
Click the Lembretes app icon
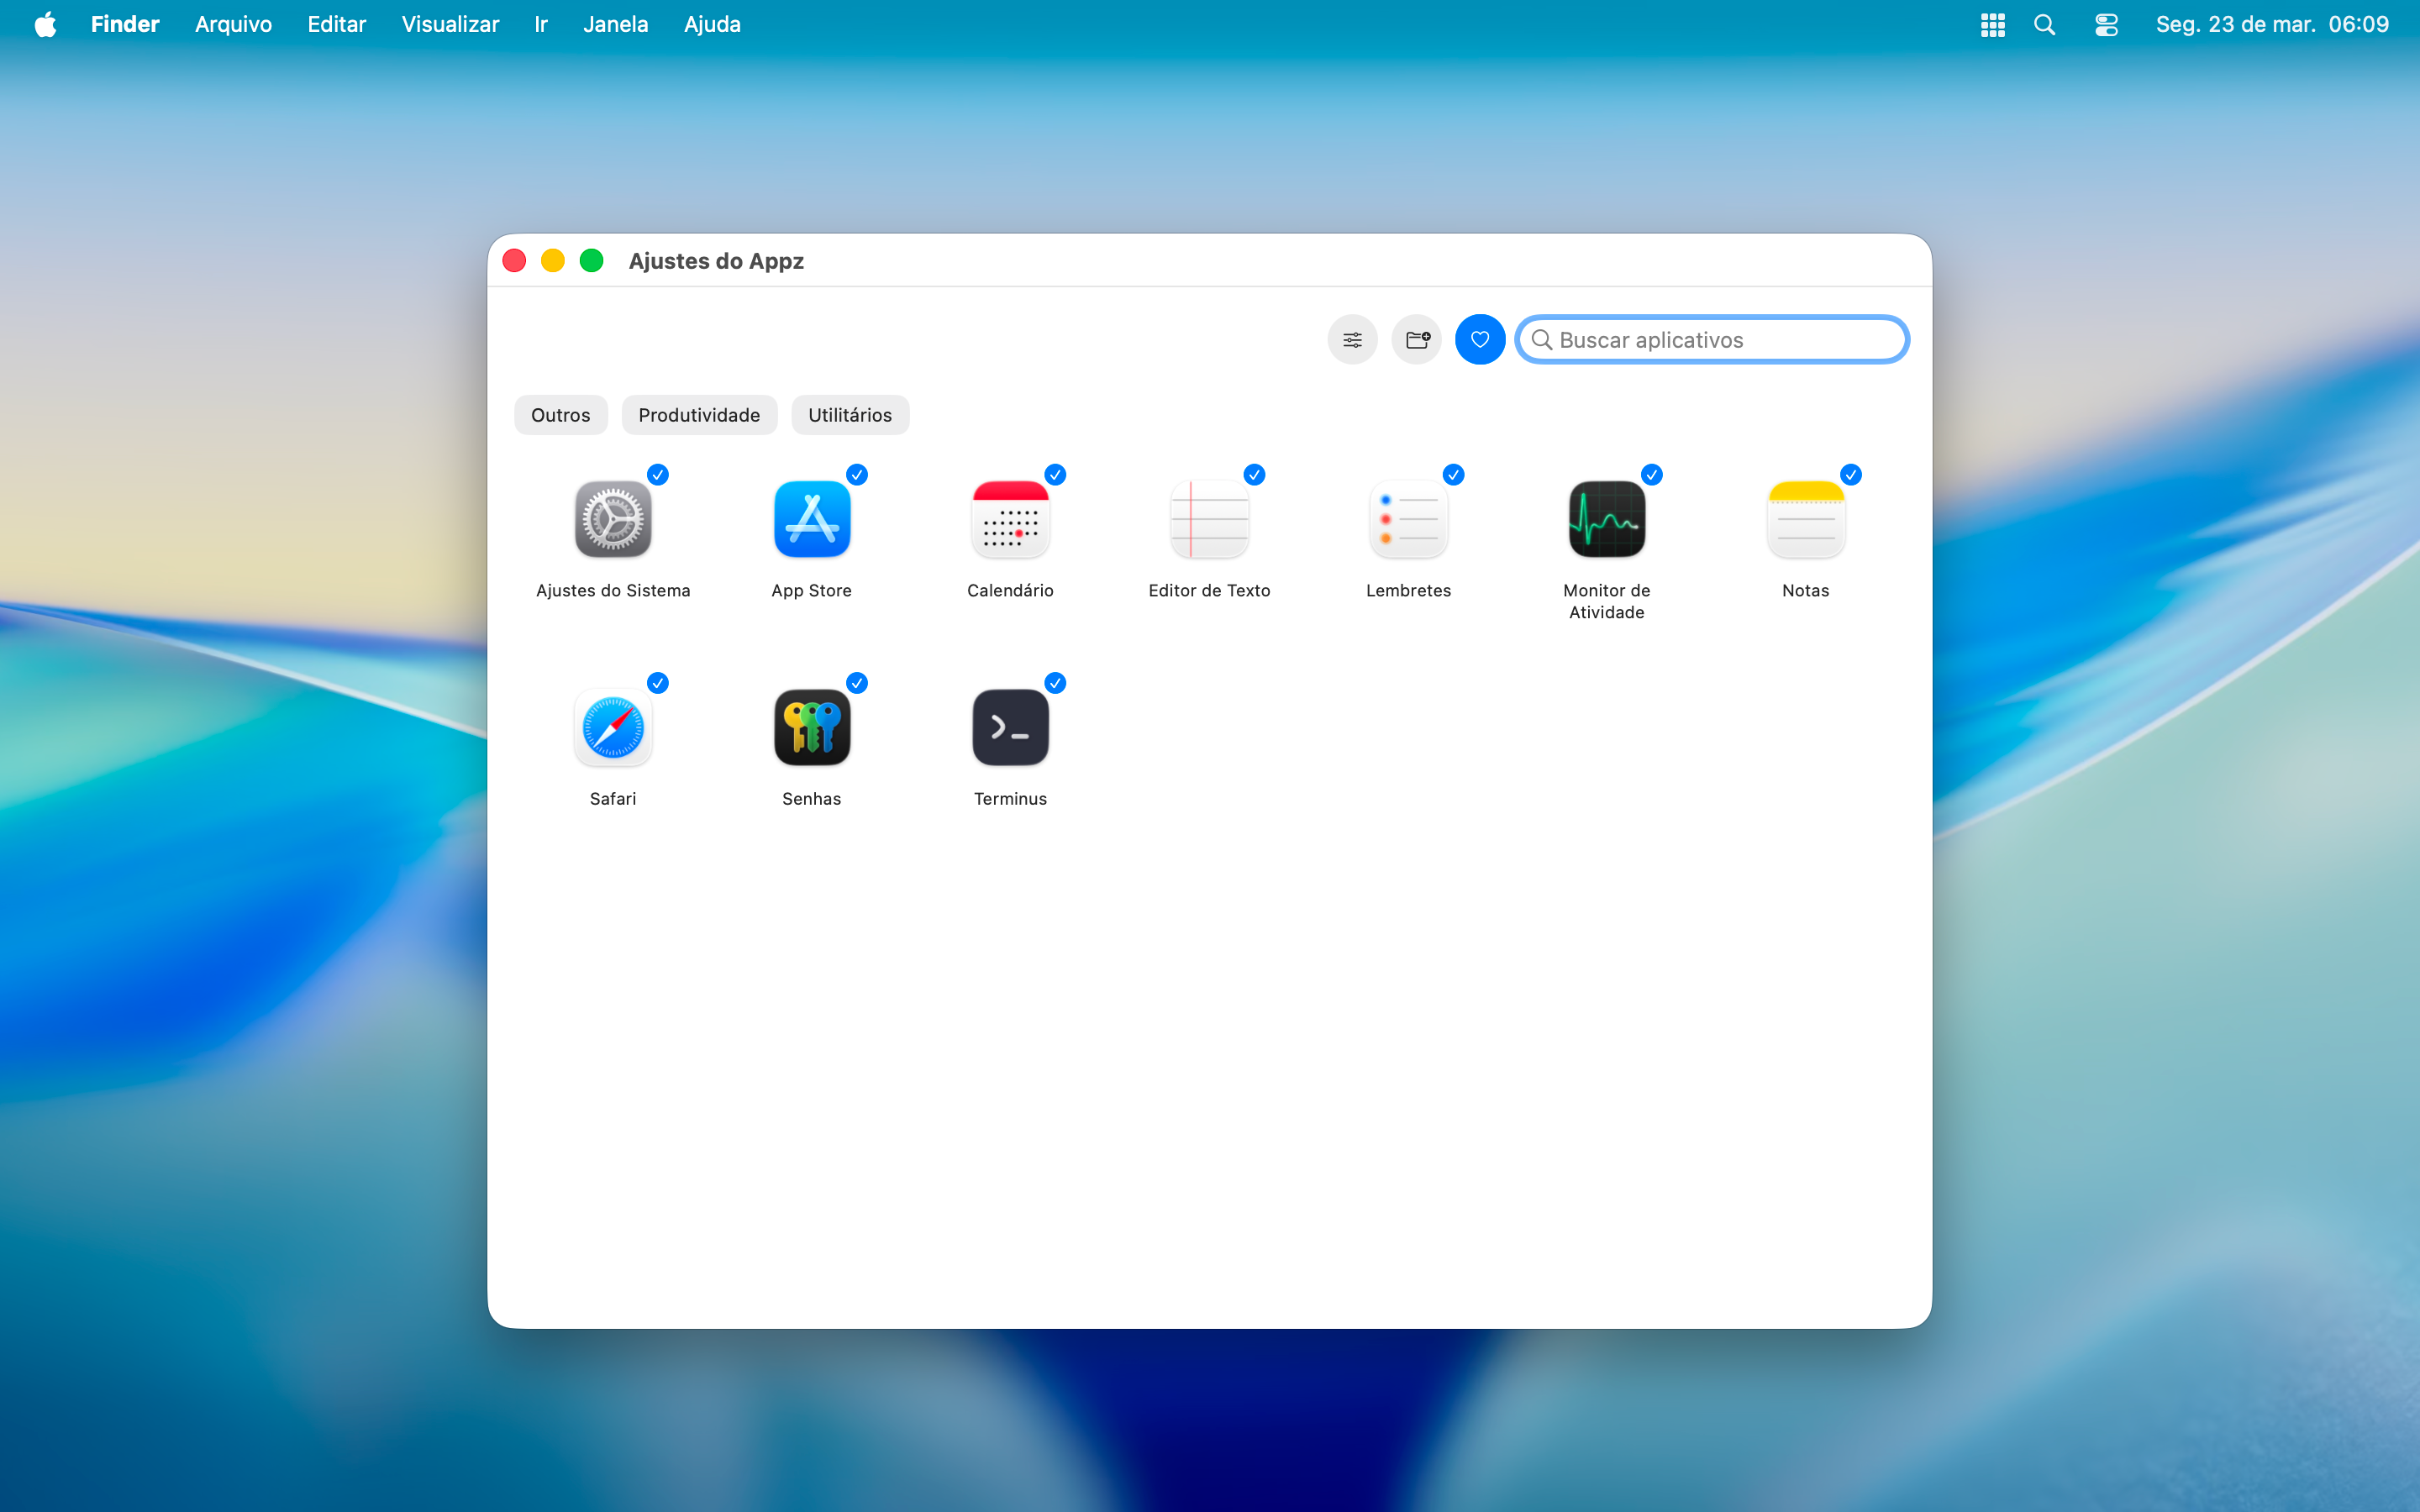1407,519
